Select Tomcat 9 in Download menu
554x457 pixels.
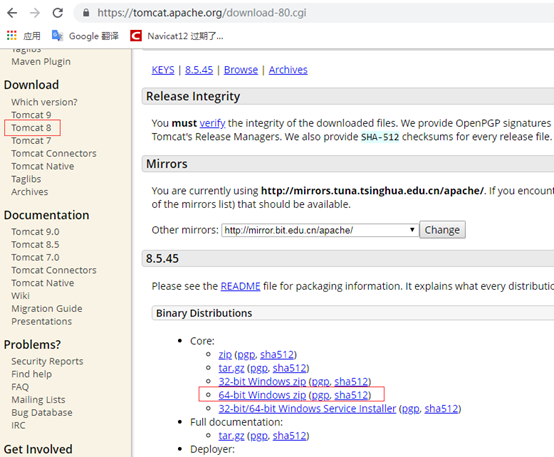point(31,115)
